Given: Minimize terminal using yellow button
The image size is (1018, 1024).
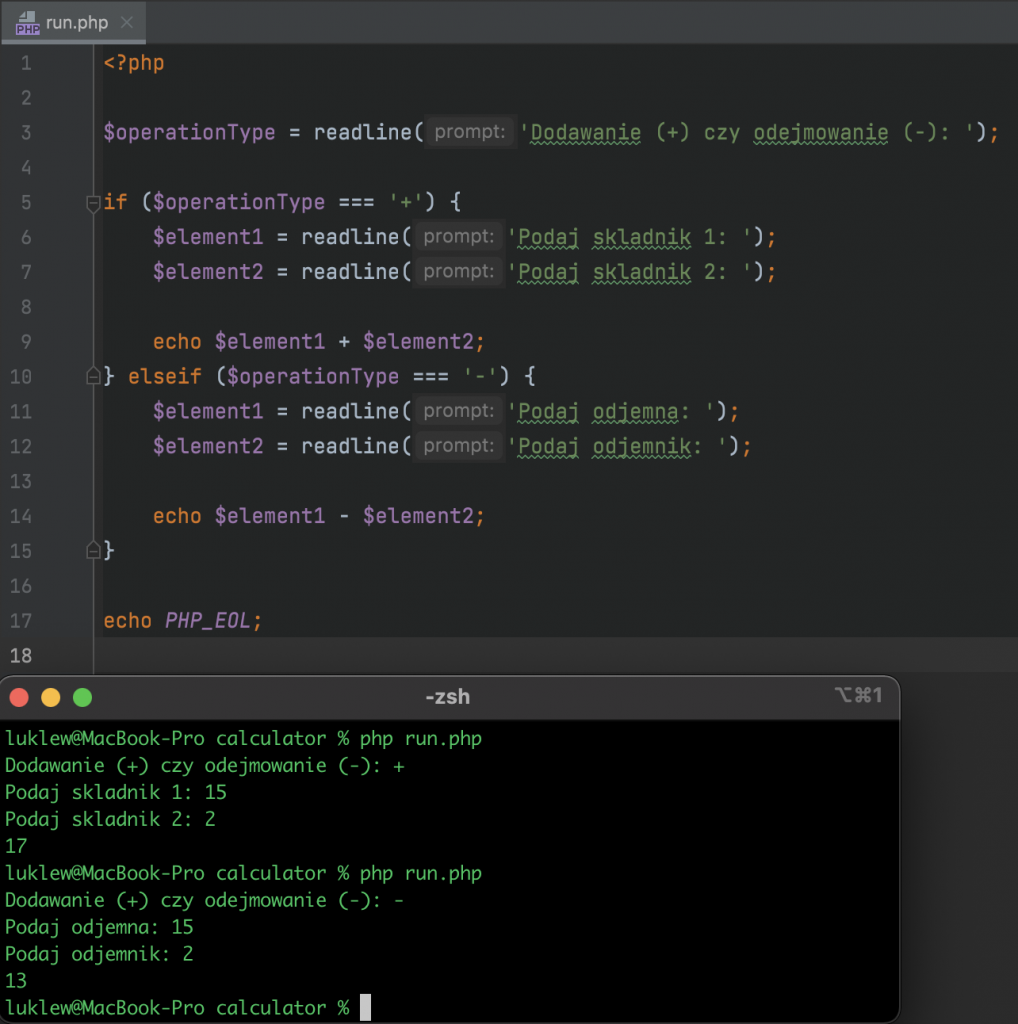Looking at the screenshot, I should (x=51, y=697).
